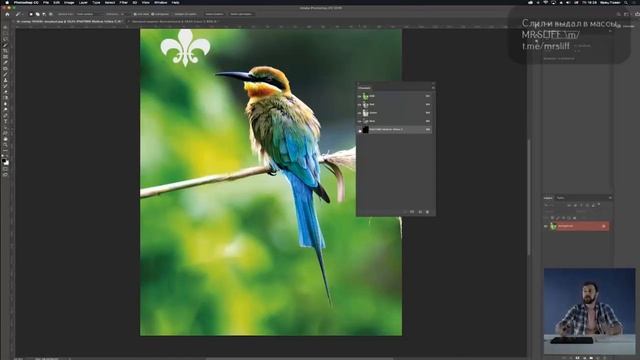This screenshot has height=360, width=640.
Task: Click Save Selection as Channel icon
Action: (x=412, y=212)
